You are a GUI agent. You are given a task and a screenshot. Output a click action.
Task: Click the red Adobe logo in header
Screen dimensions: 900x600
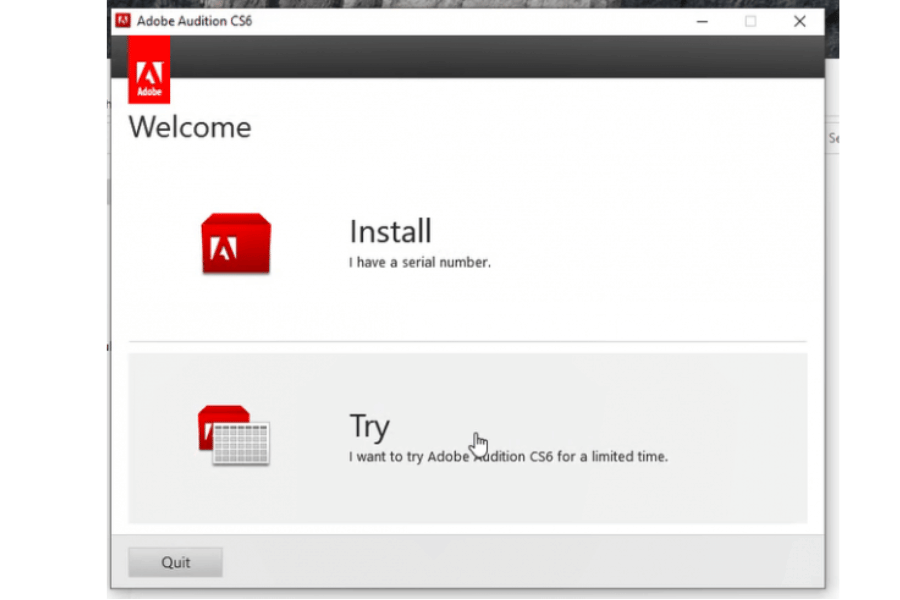[x=149, y=72]
